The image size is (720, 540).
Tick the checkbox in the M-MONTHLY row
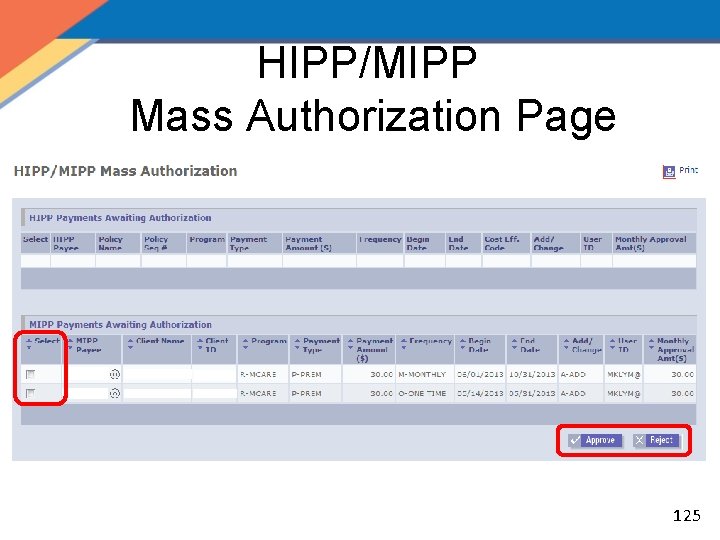point(30,374)
